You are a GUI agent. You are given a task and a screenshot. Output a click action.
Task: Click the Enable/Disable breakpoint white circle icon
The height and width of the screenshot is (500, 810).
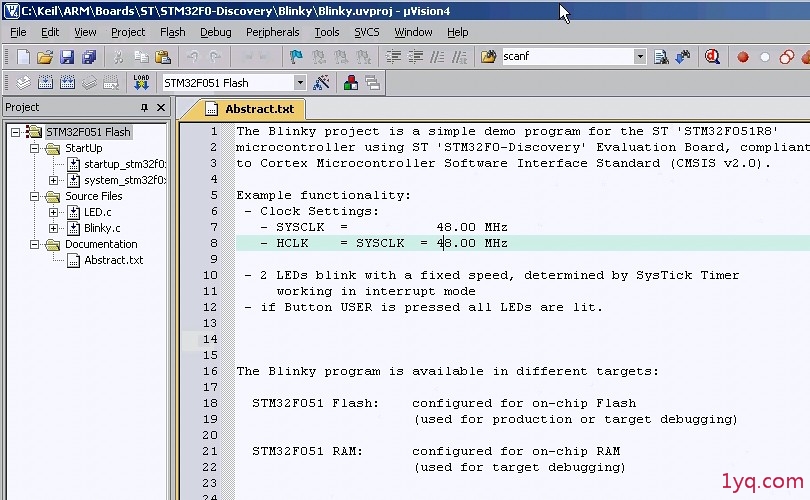(765, 57)
